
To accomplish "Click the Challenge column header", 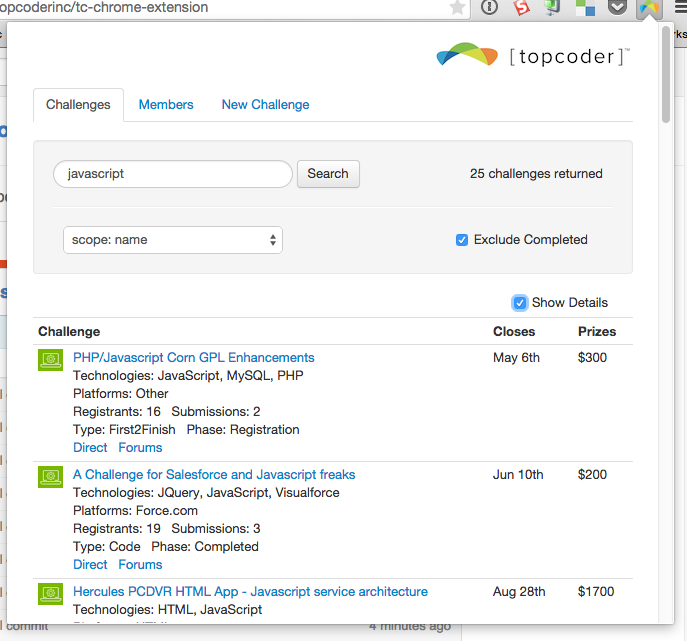I will tap(69, 332).
